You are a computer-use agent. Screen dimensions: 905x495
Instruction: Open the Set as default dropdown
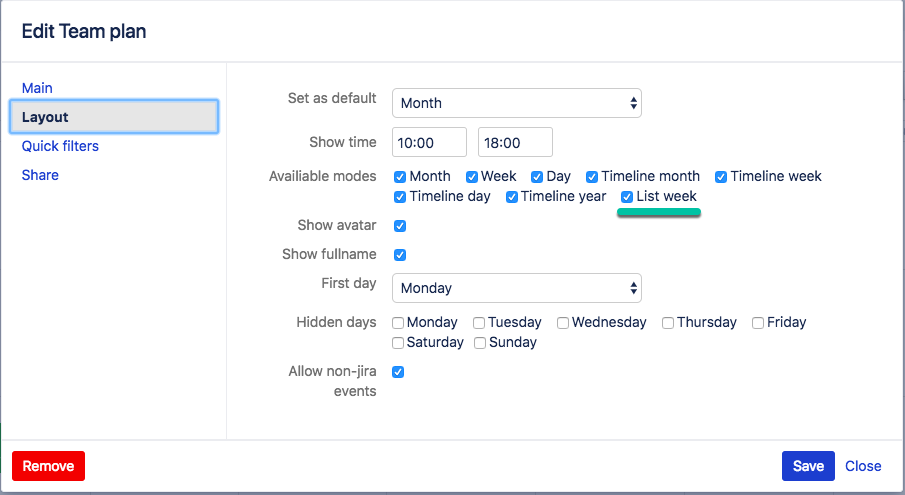coord(516,103)
